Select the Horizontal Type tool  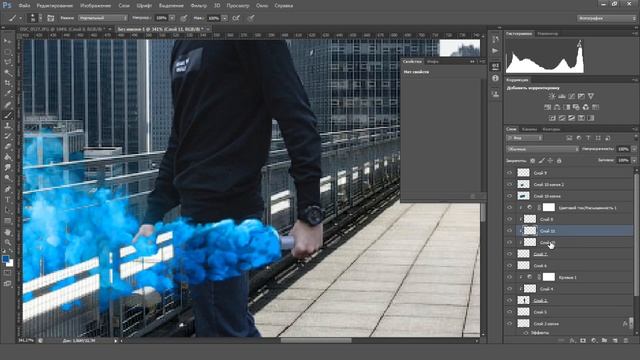[x=8, y=200]
